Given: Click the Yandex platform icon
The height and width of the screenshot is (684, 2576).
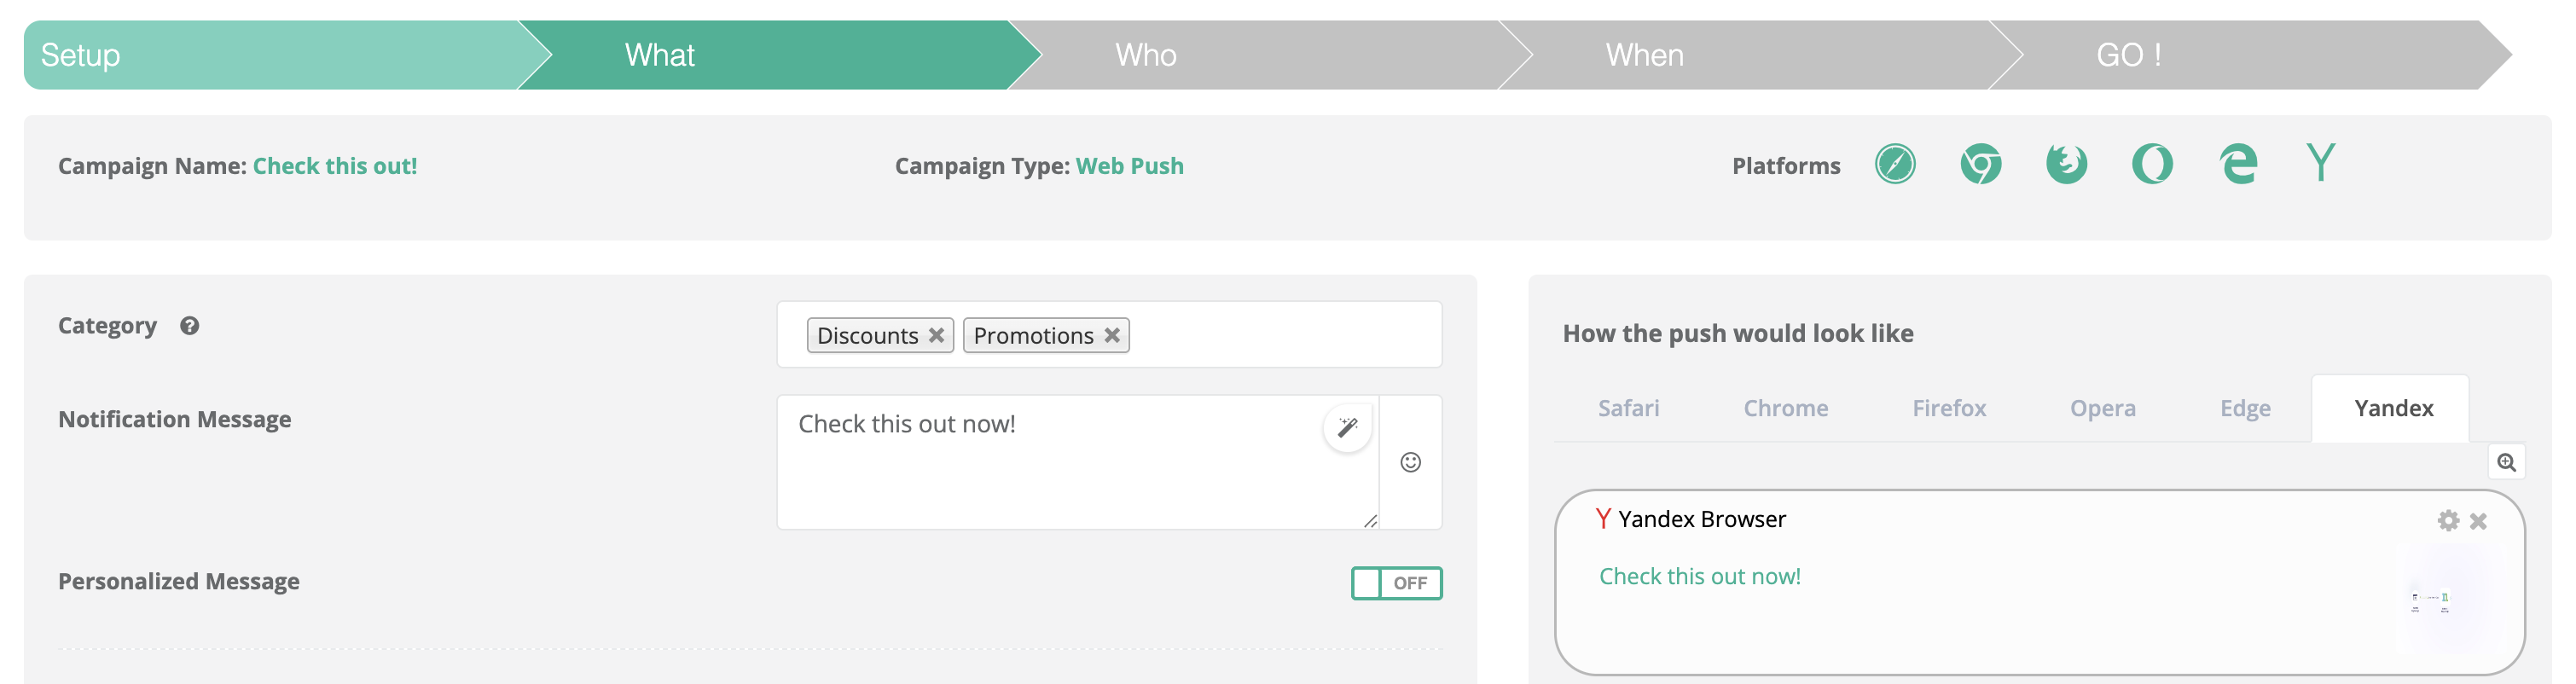Looking at the screenshot, I should (x=2321, y=162).
